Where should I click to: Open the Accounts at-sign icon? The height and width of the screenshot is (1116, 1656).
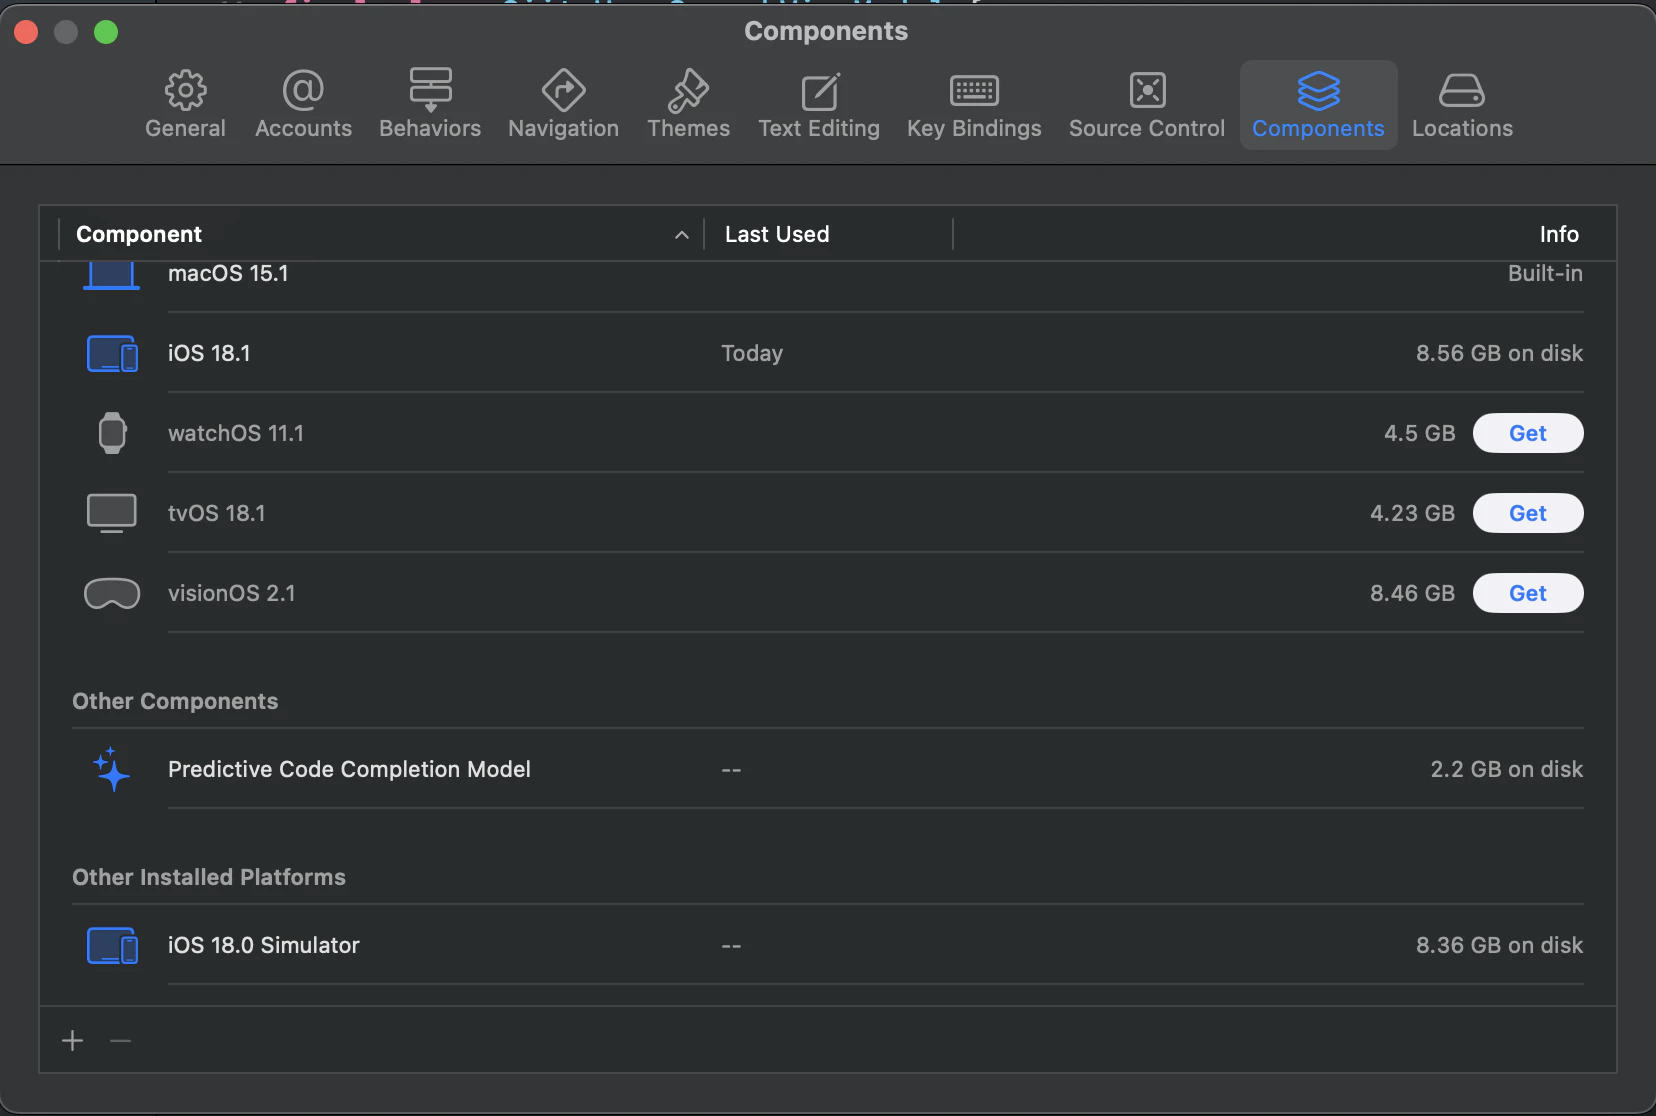coord(303,91)
